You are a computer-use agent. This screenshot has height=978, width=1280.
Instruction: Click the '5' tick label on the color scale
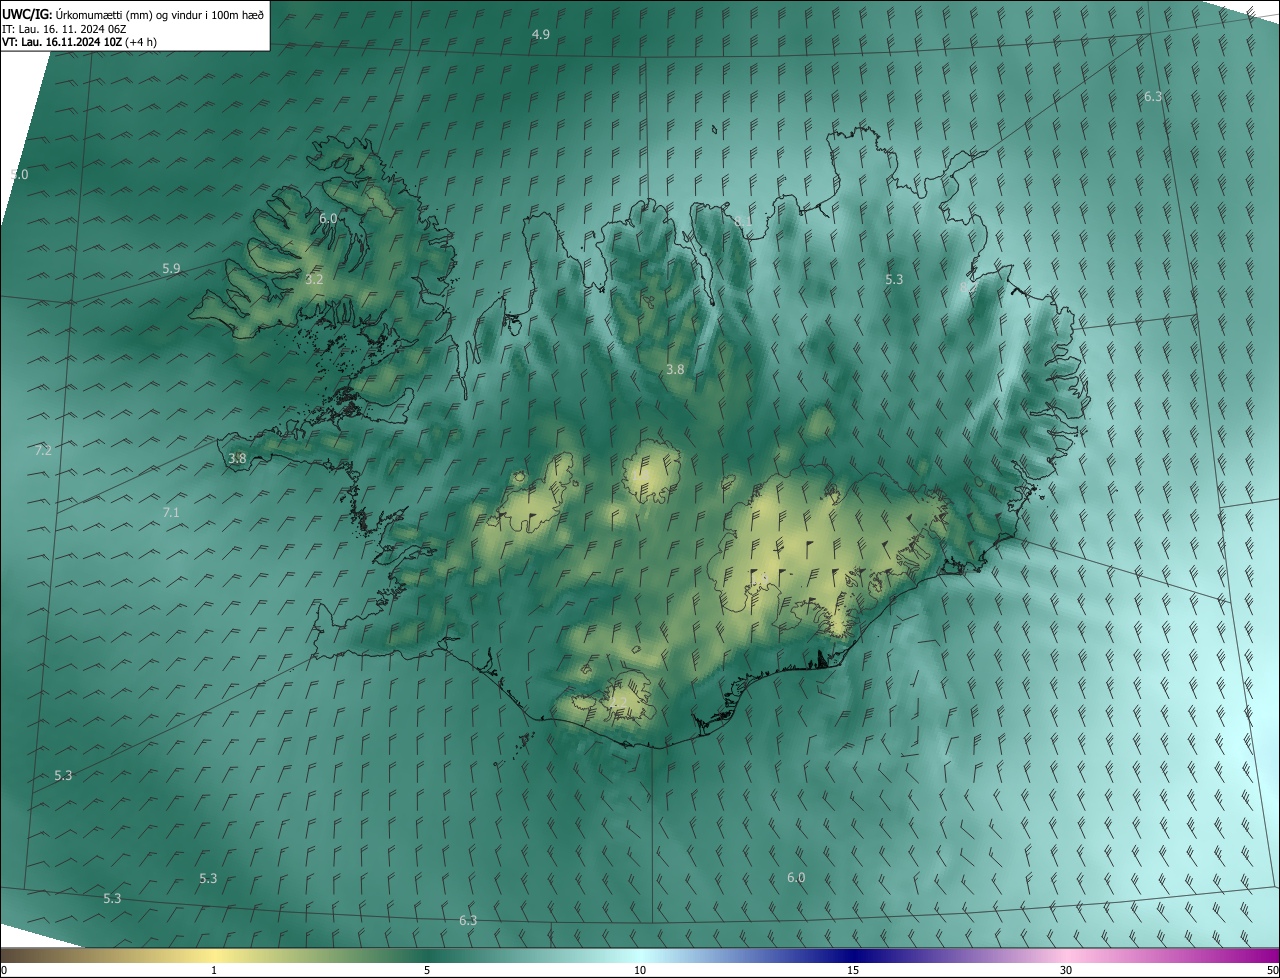coord(427,970)
